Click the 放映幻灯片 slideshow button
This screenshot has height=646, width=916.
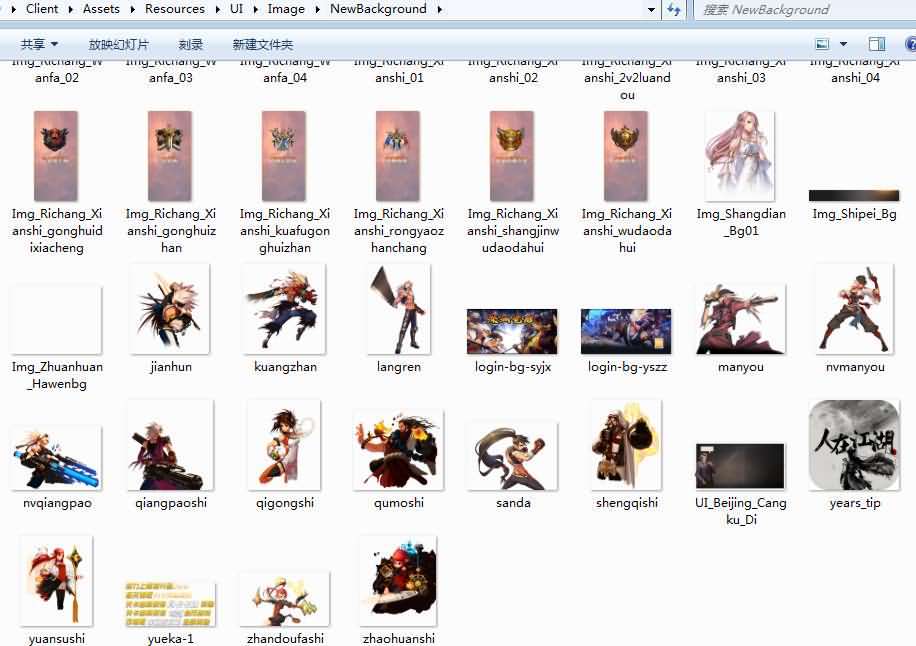[x=118, y=44]
